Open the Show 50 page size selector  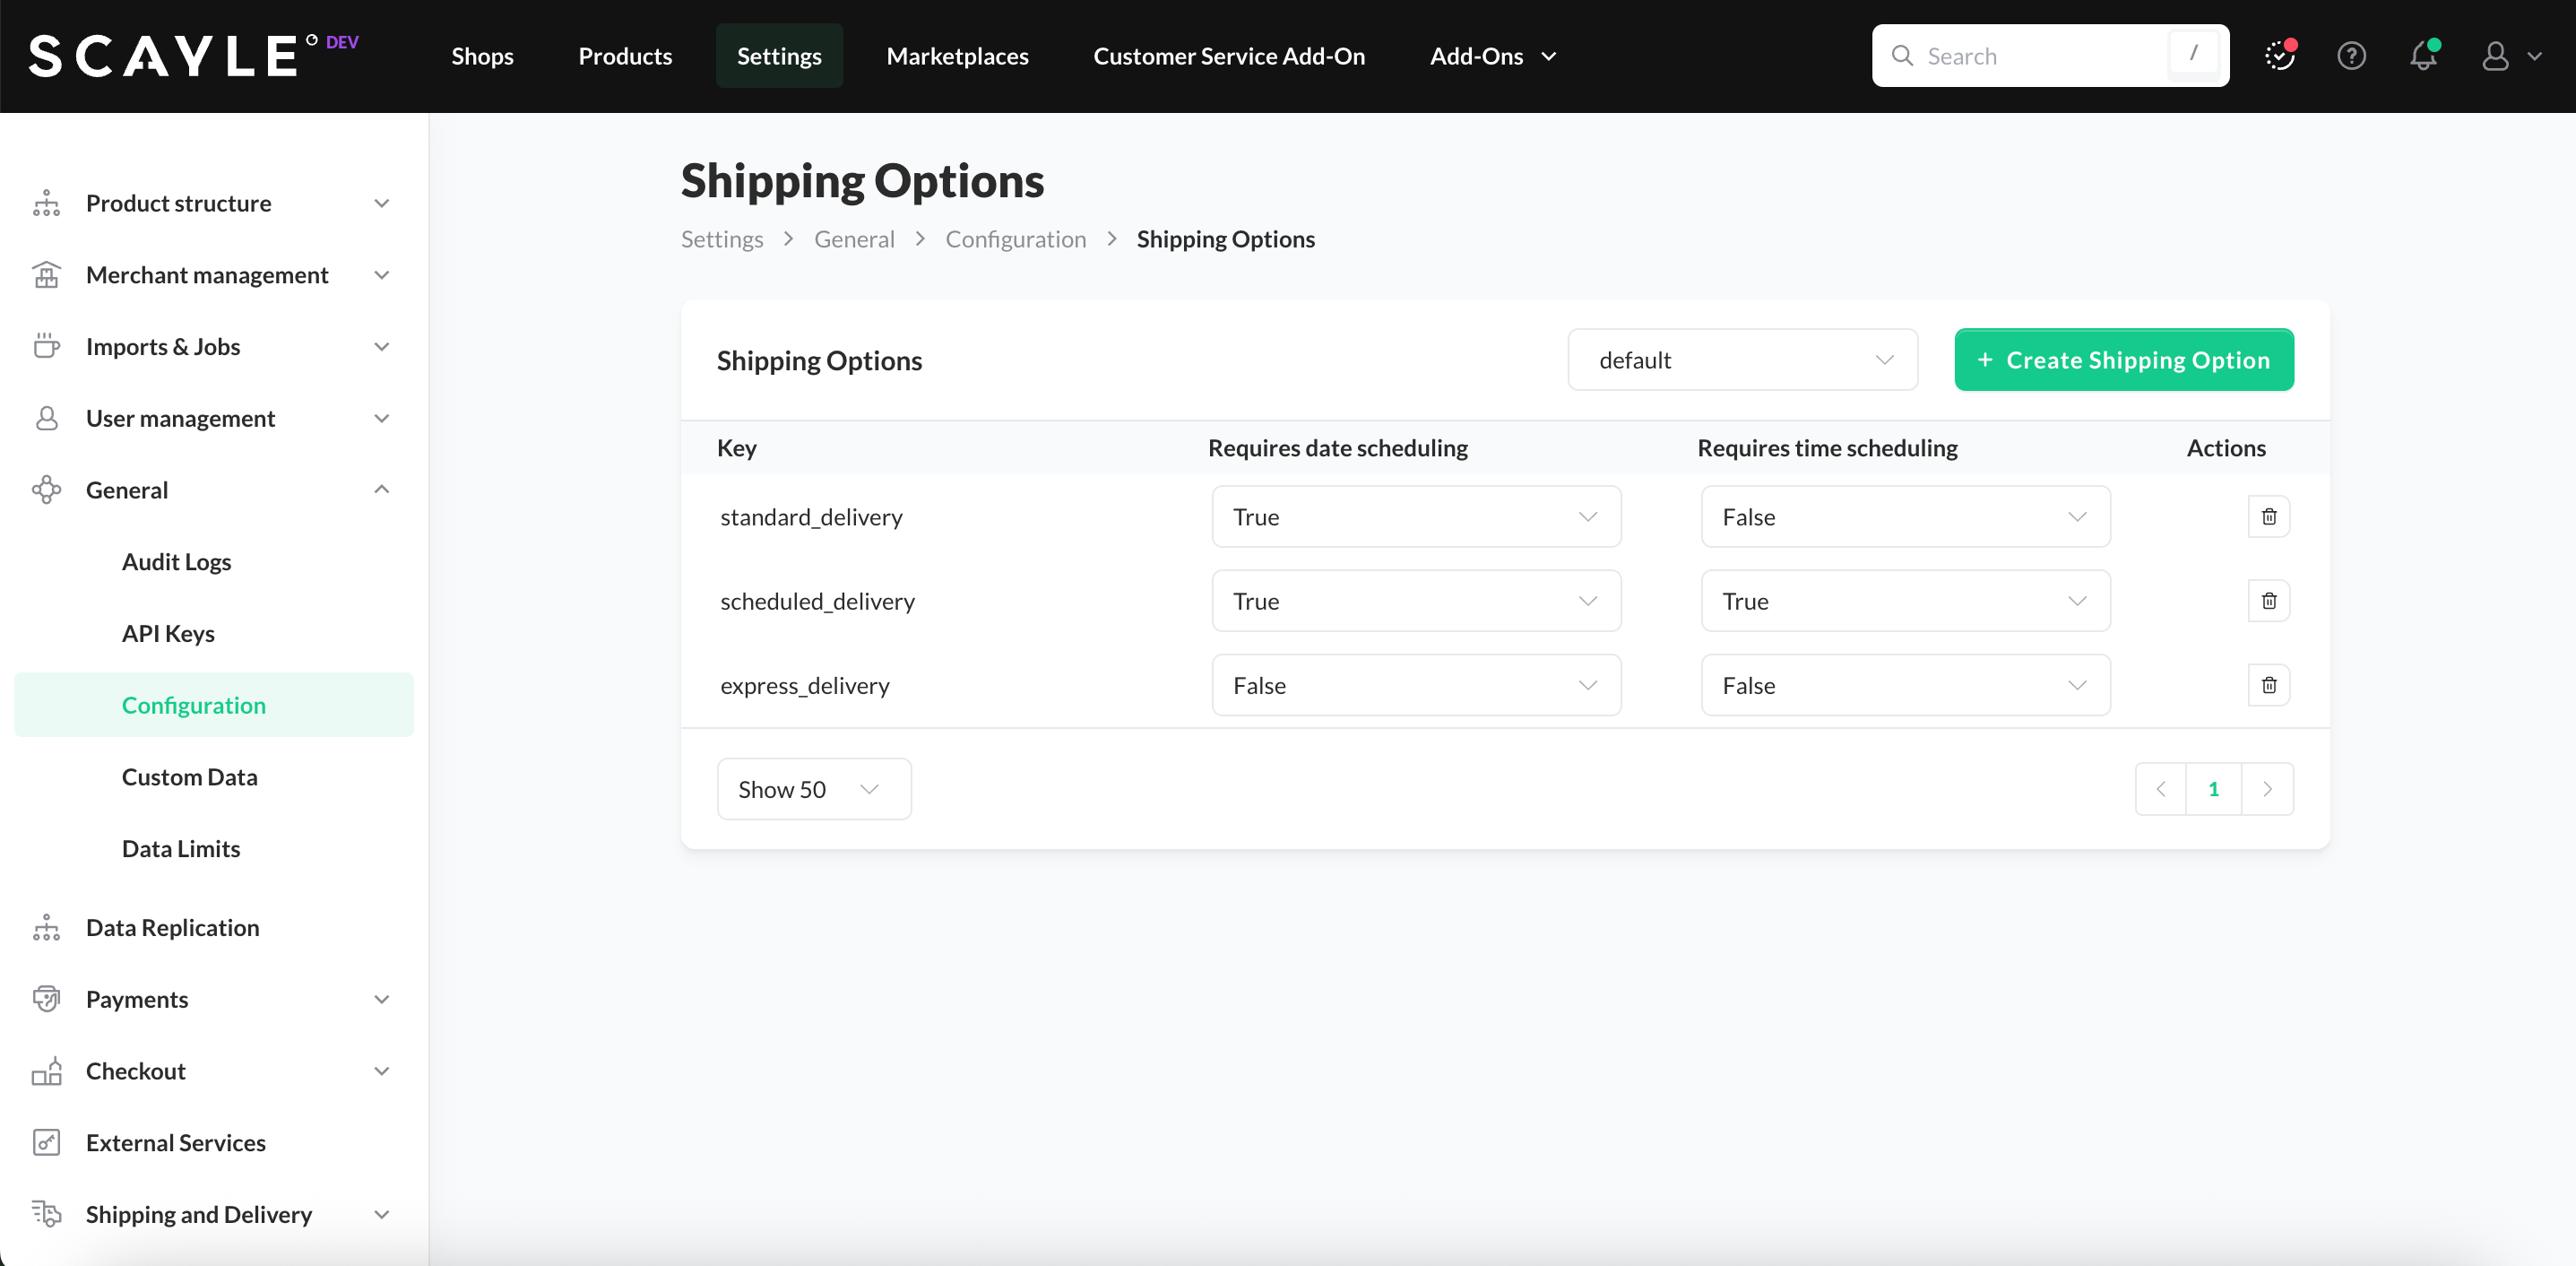(813, 789)
